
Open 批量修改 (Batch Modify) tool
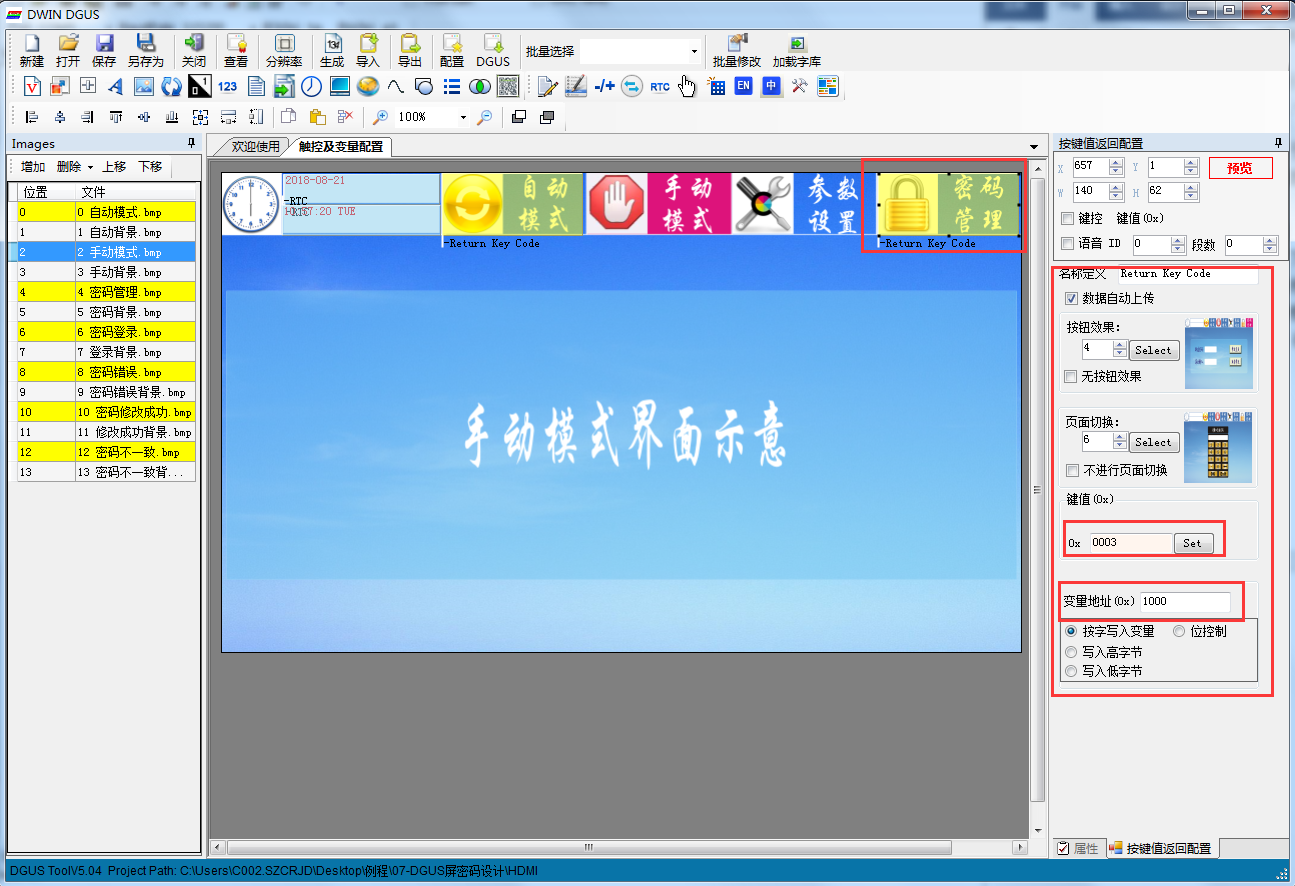pyautogui.click(x=737, y=50)
